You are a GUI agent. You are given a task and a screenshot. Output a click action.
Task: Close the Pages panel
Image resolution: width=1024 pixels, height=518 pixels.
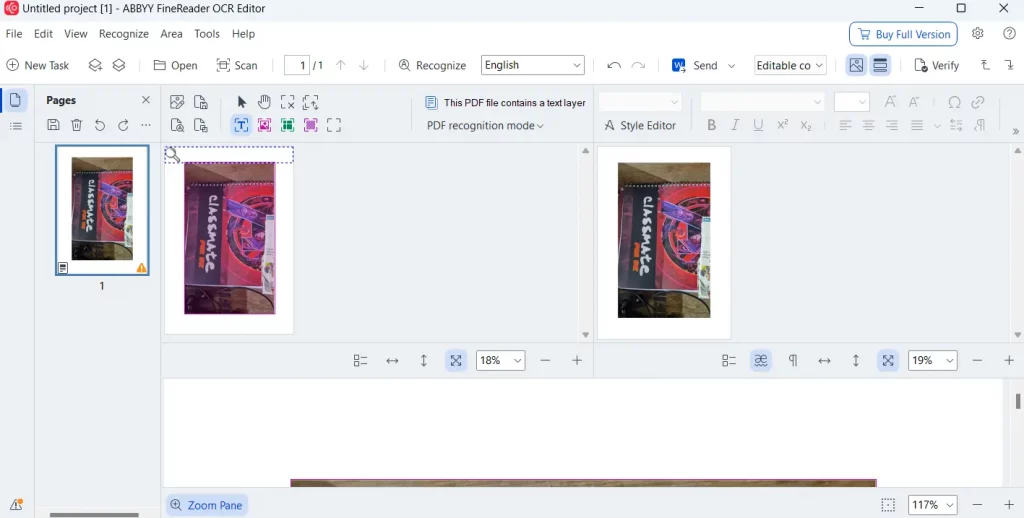[146, 100]
